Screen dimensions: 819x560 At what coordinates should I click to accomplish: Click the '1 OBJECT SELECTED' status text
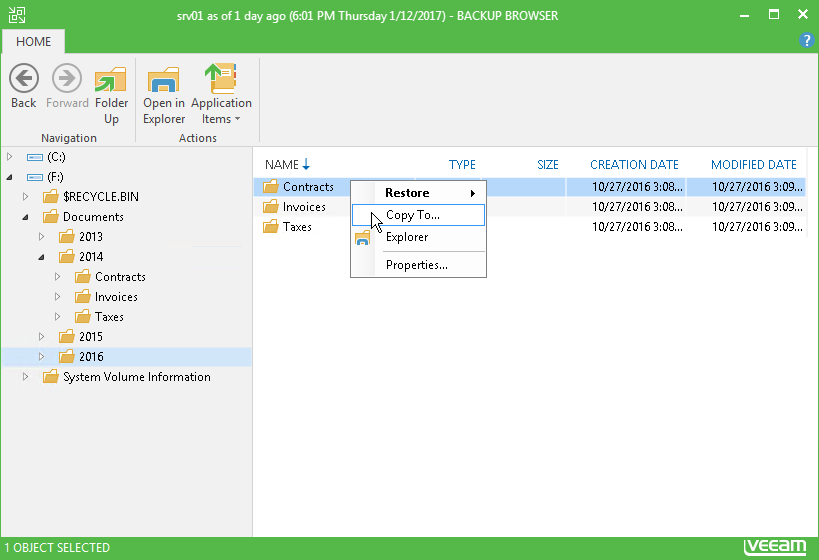pyautogui.click(x=57, y=548)
